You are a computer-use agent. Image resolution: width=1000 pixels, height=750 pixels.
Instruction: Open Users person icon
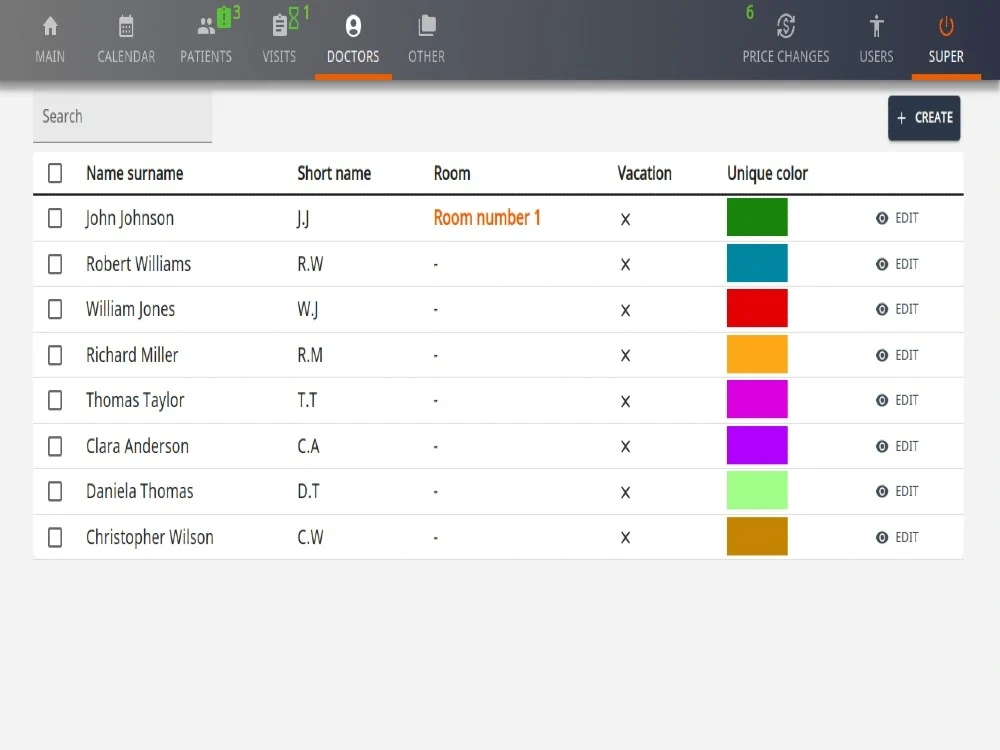[876, 26]
